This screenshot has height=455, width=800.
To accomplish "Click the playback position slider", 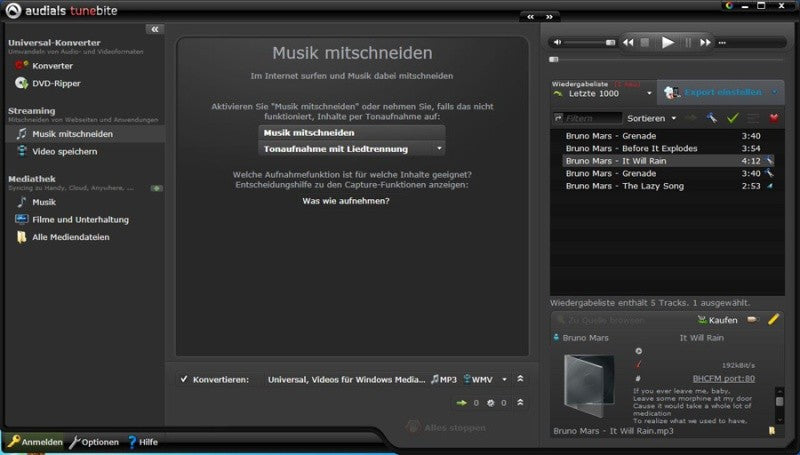I will coord(666,60).
